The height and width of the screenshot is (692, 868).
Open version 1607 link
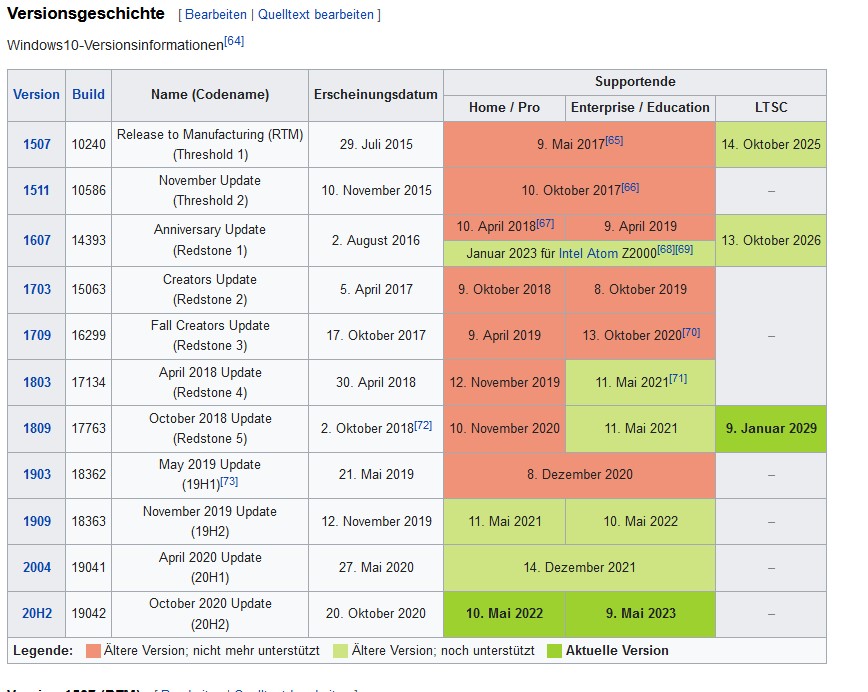click(x=37, y=240)
